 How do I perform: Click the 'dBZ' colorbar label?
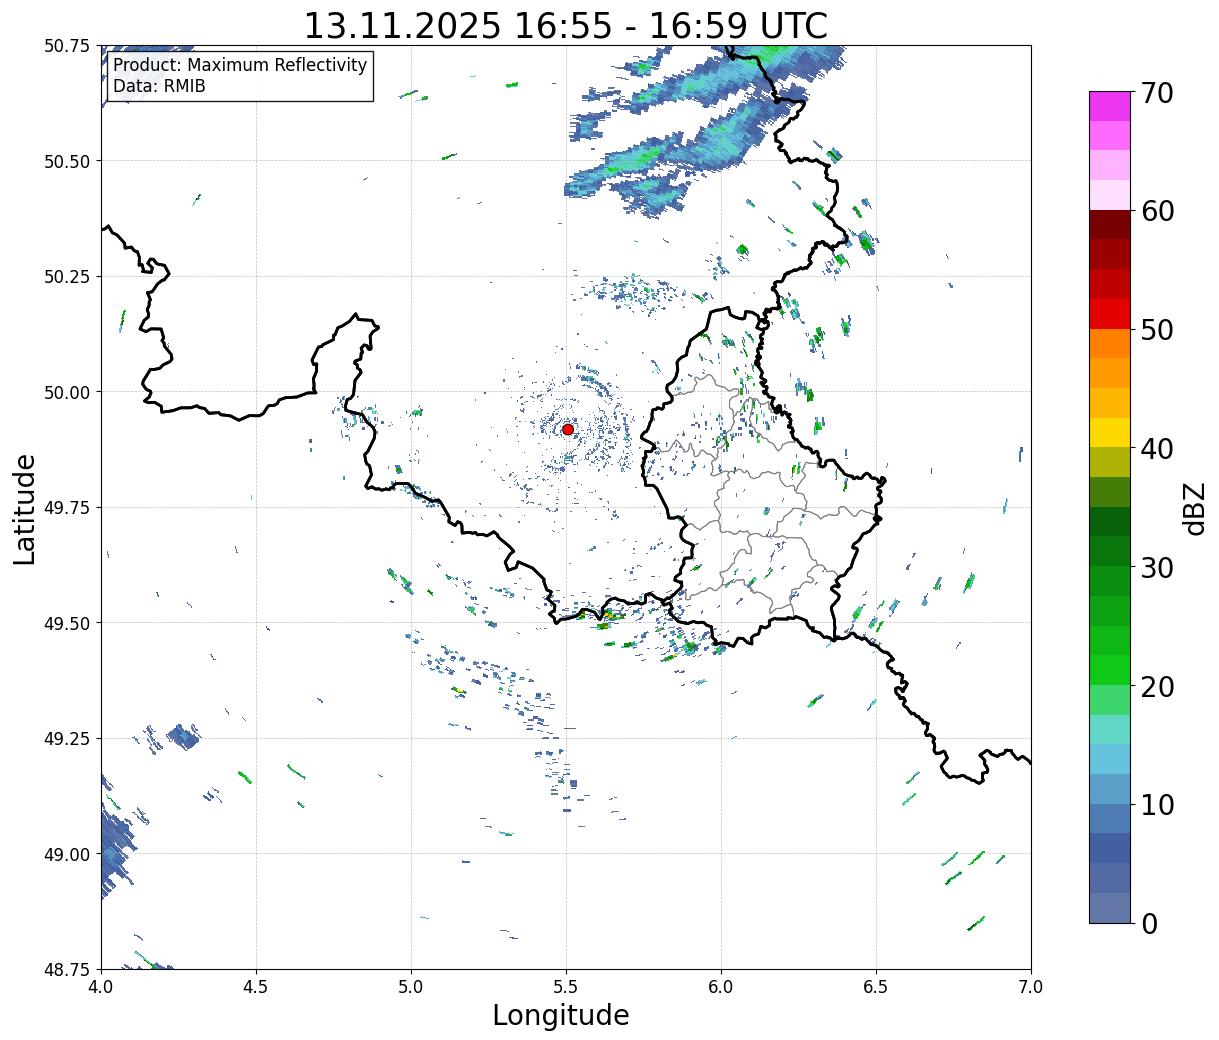pos(1194,508)
